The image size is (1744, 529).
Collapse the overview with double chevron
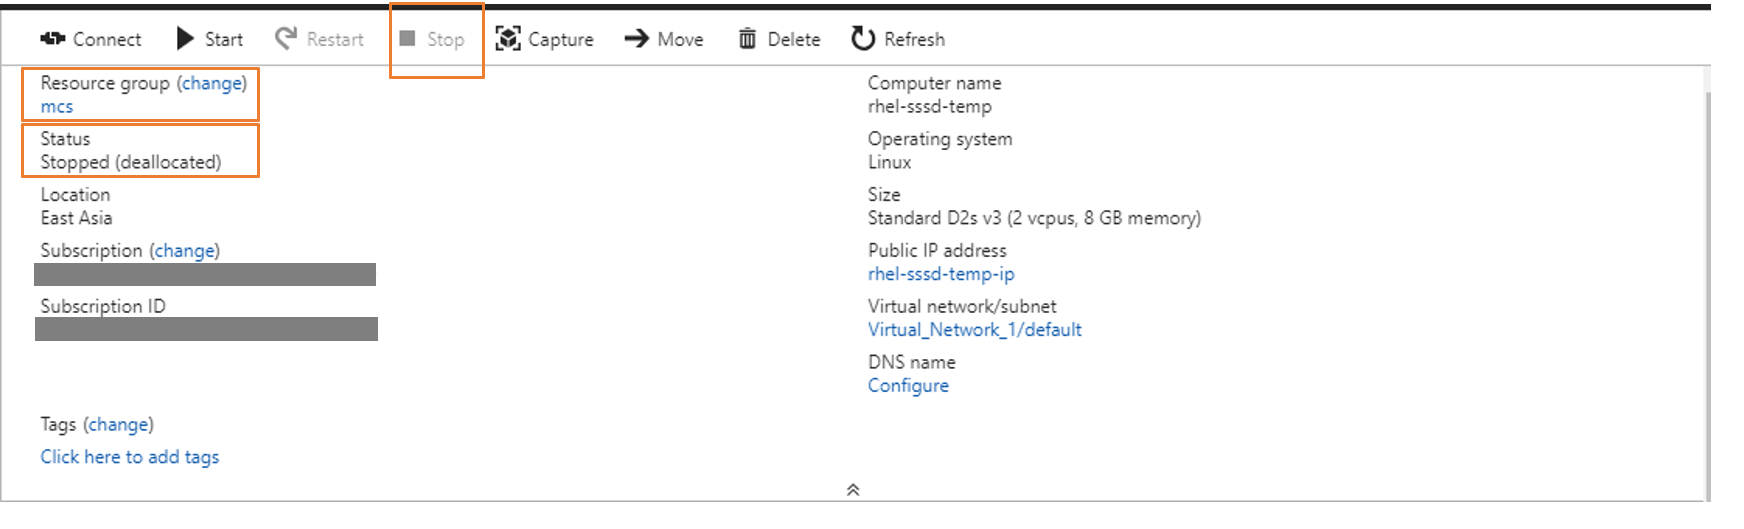(x=853, y=489)
